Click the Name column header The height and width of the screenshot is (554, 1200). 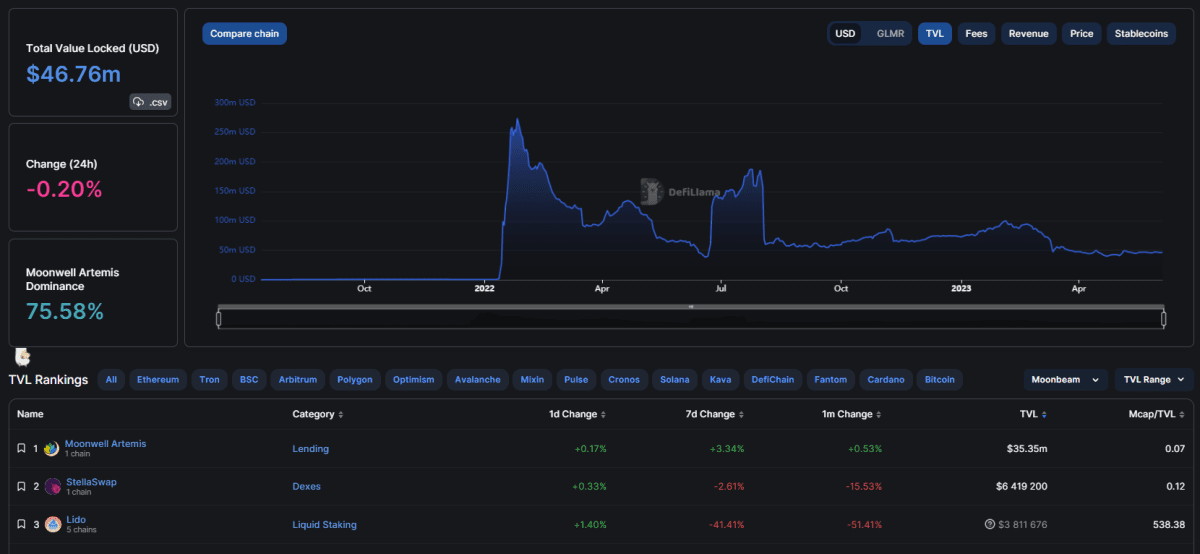(x=30, y=414)
